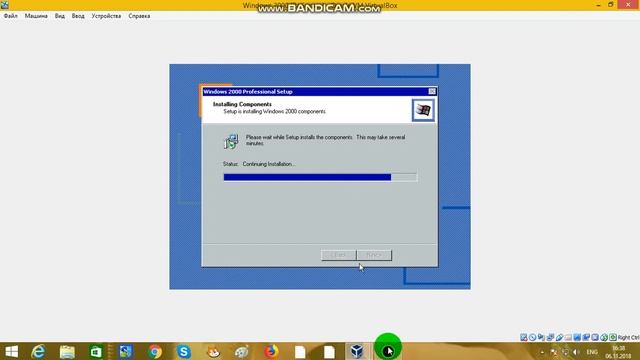Click the 'Installing Components' heading
The width and height of the screenshot is (640, 360).
[242, 104]
